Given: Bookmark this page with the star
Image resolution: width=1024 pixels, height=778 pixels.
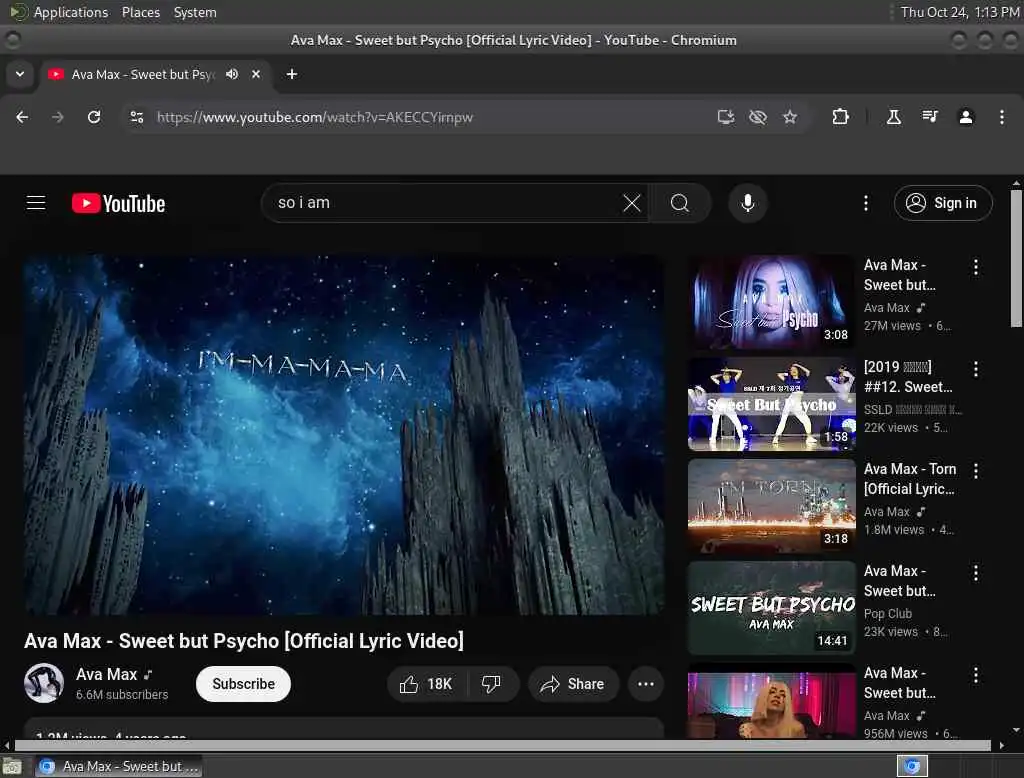Looking at the screenshot, I should (x=790, y=117).
